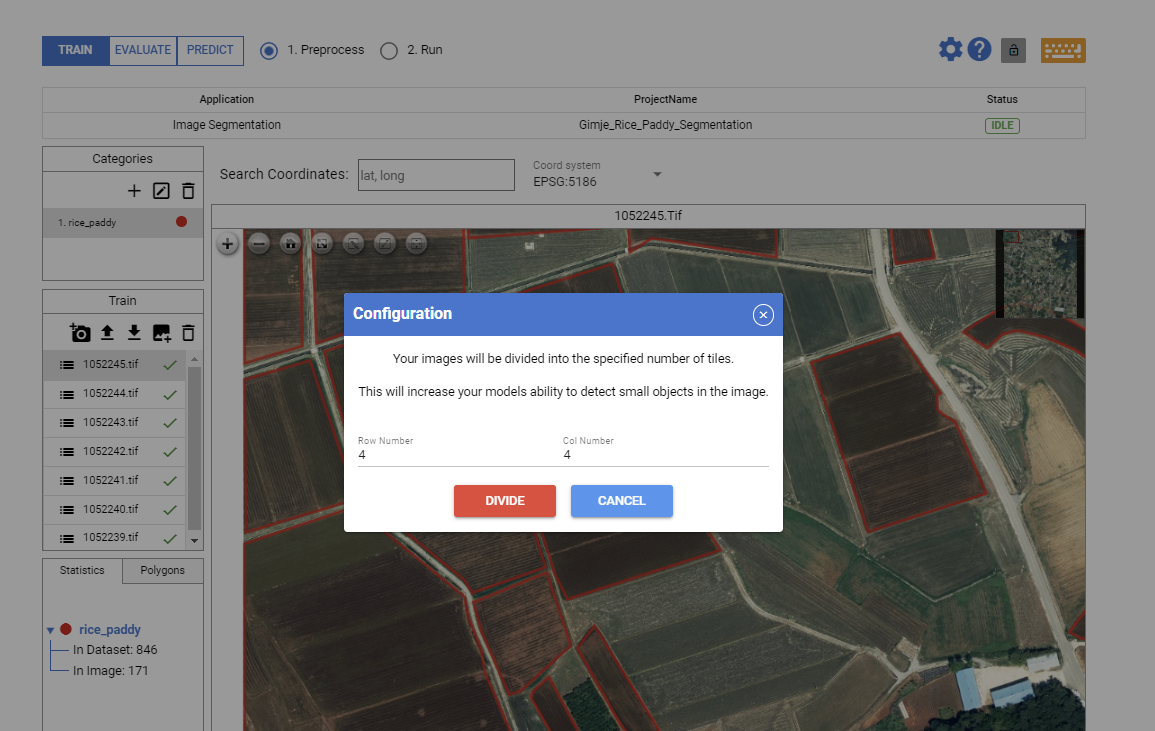The image size is (1155, 731).
Task: Zoom into the map with the plus icon
Action: (x=227, y=243)
